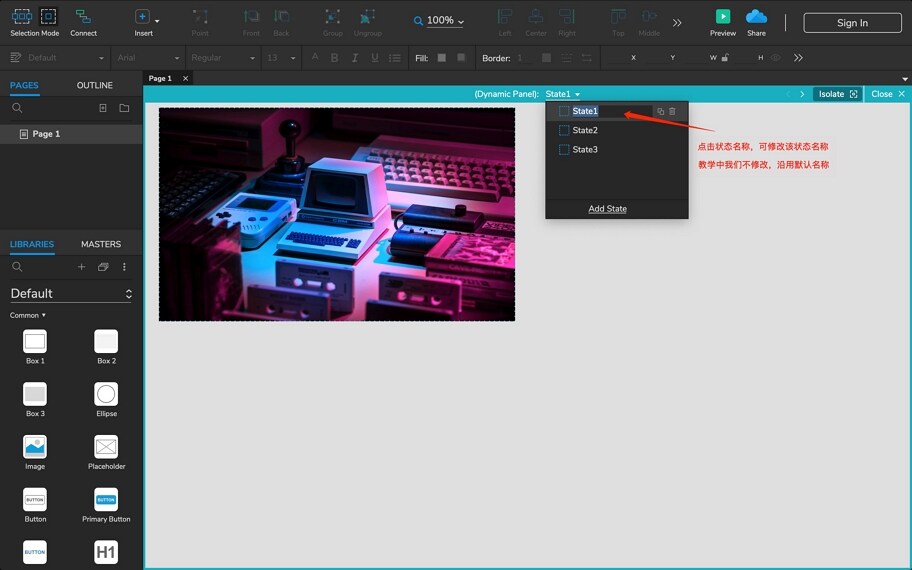Switch to the PAGES tab
Viewport: 912px width, 570px height.
[24, 85]
